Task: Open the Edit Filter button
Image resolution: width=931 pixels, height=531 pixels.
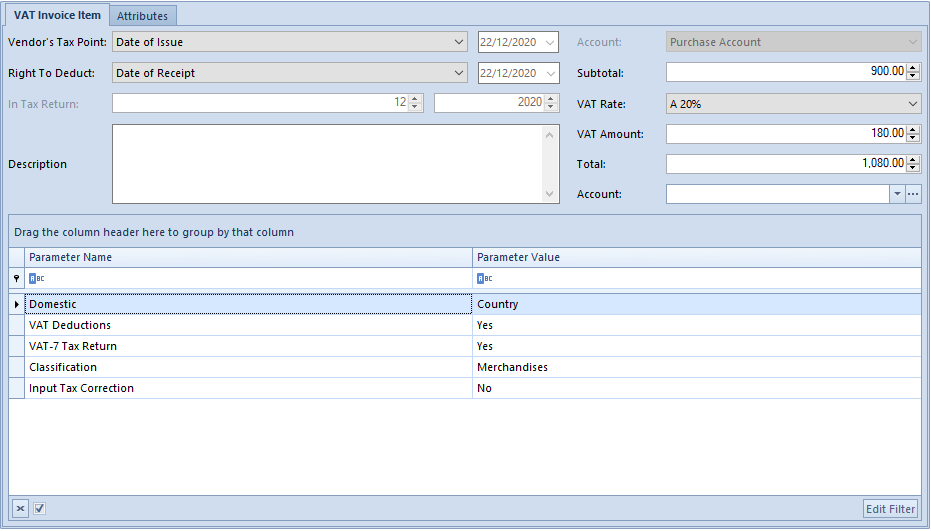Action: (x=890, y=509)
